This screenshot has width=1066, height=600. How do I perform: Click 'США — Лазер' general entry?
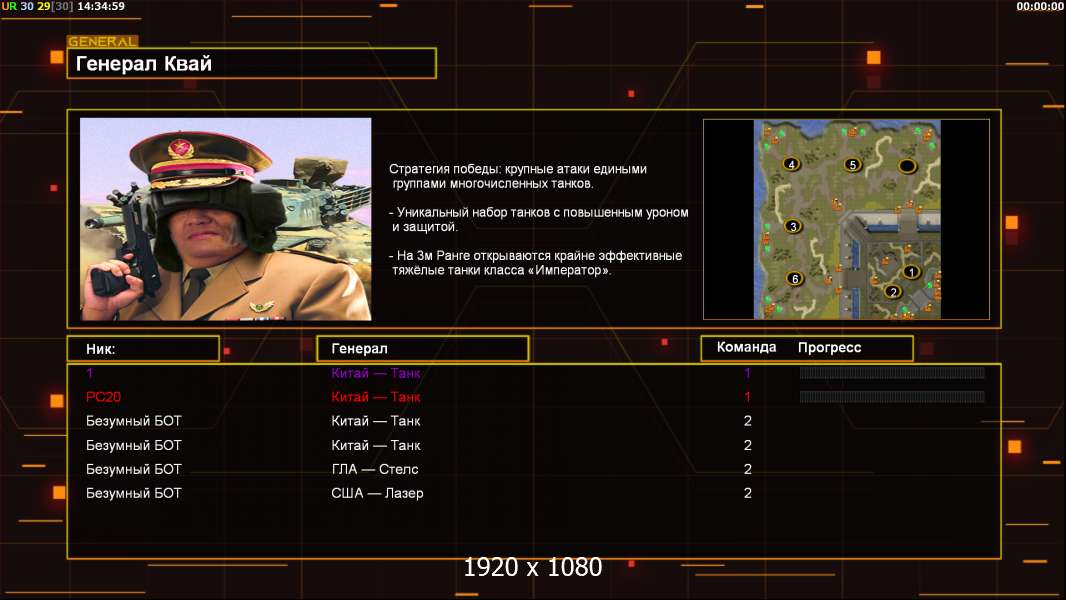coord(377,493)
